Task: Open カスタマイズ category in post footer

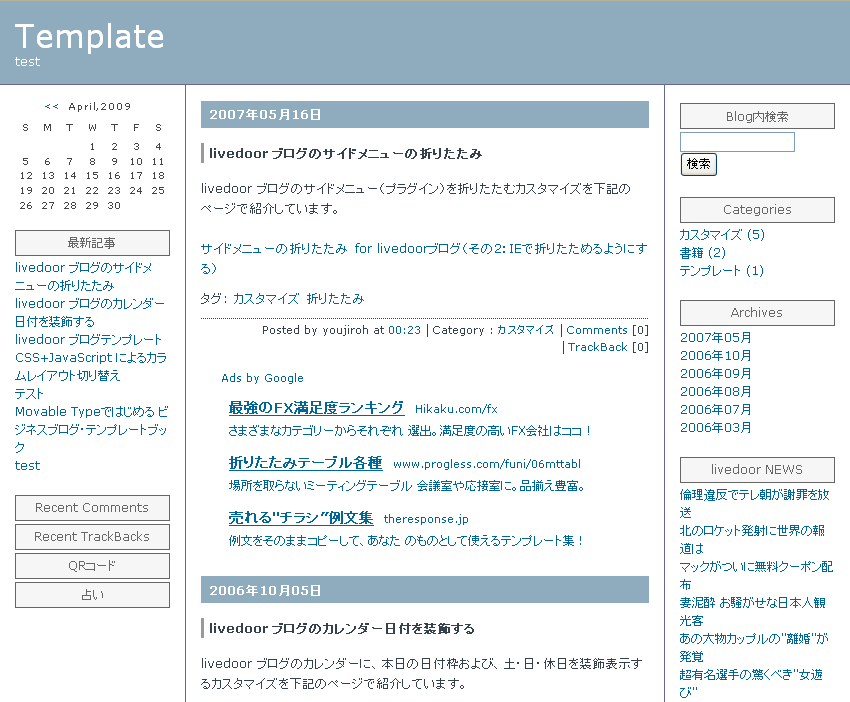Action: point(525,330)
